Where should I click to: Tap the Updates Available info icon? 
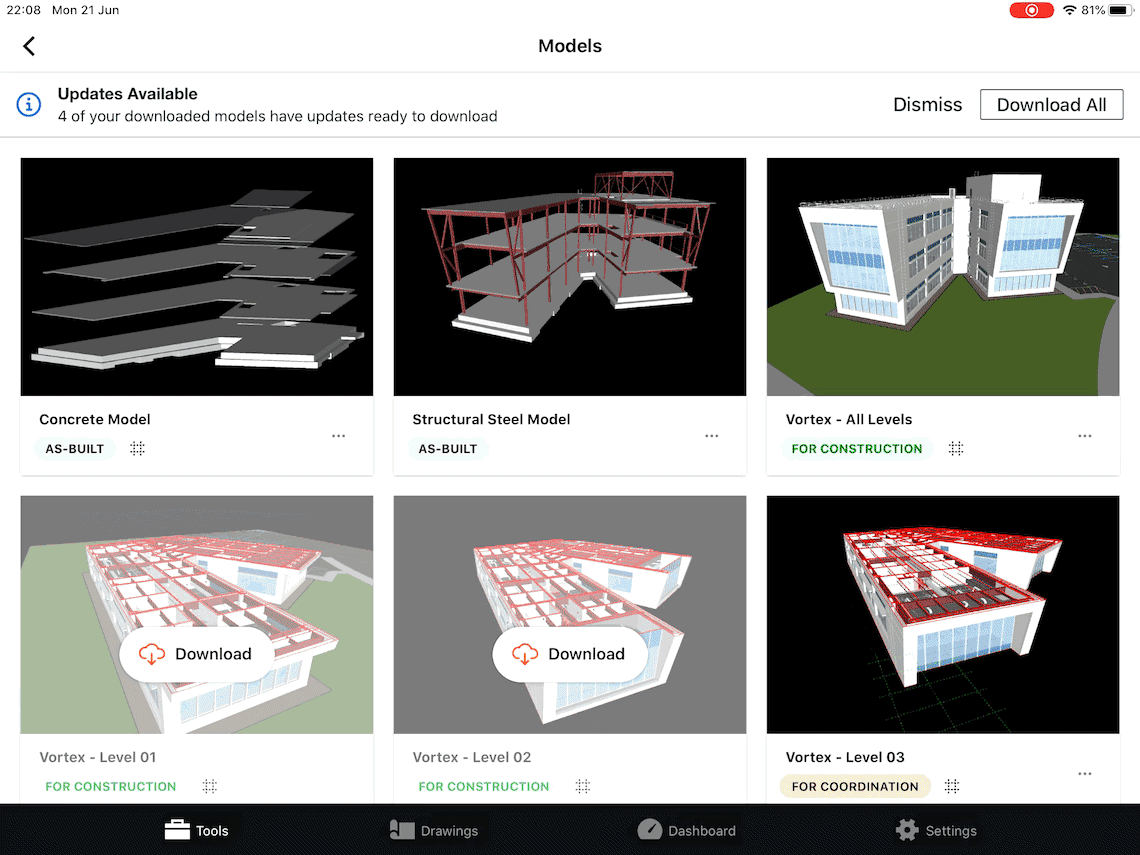(29, 105)
